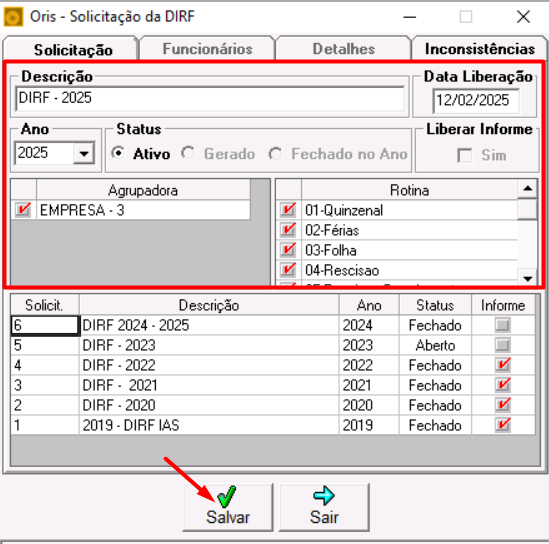Uncheck the 01-Quinzenal rotina checkbox
The height and width of the screenshot is (544, 549).
288,210
